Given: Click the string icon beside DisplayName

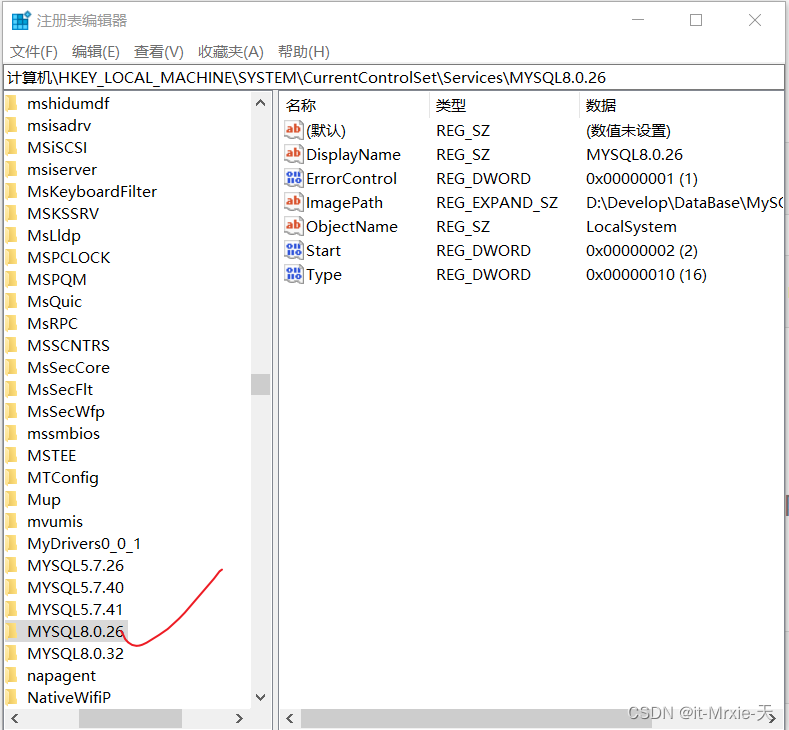Looking at the screenshot, I should coord(293,154).
